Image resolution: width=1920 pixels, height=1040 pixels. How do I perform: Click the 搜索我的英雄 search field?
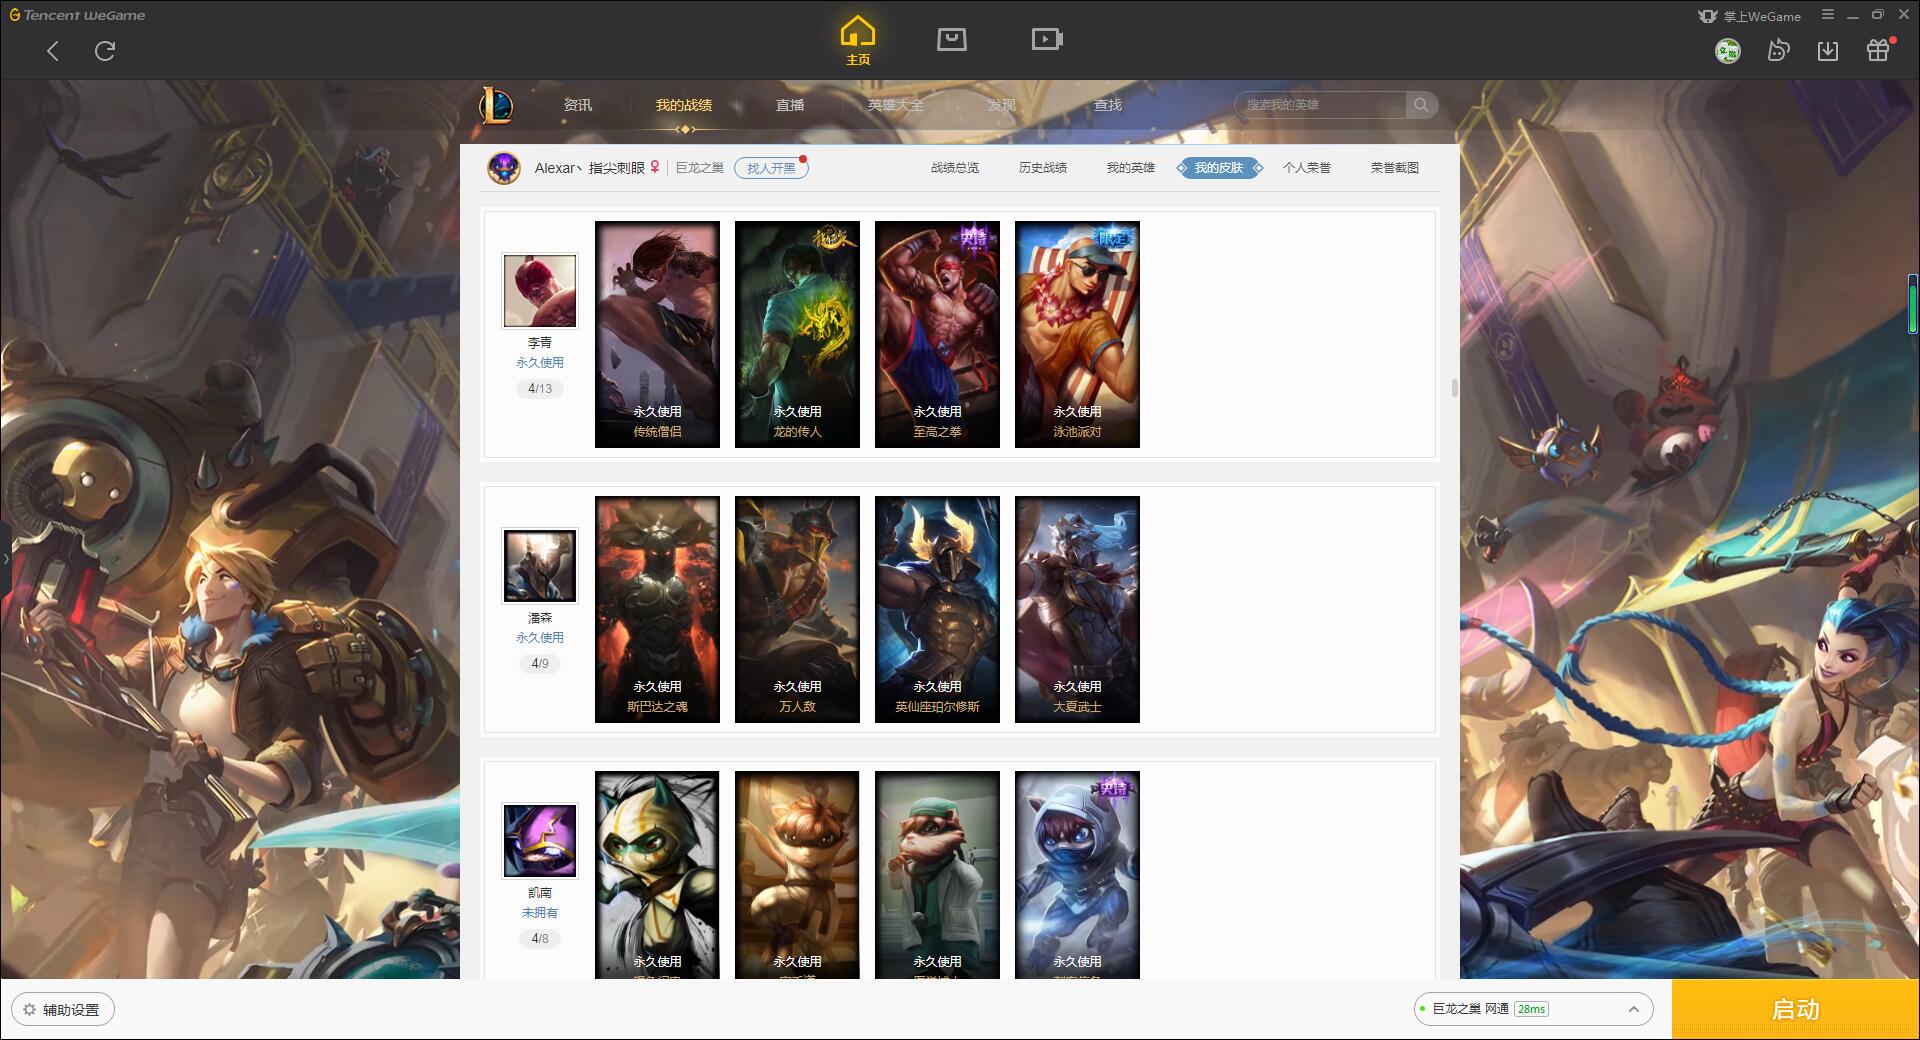coord(1322,105)
